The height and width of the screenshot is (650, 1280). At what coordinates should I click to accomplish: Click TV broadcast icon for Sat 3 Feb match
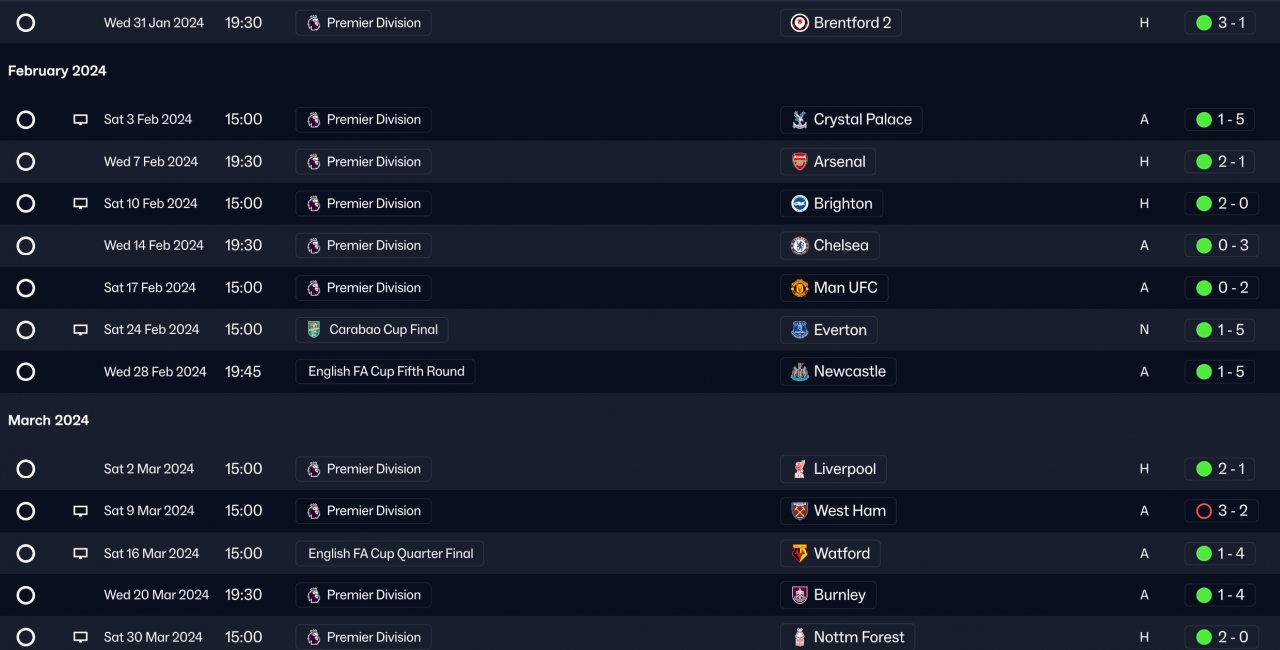(x=80, y=120)
